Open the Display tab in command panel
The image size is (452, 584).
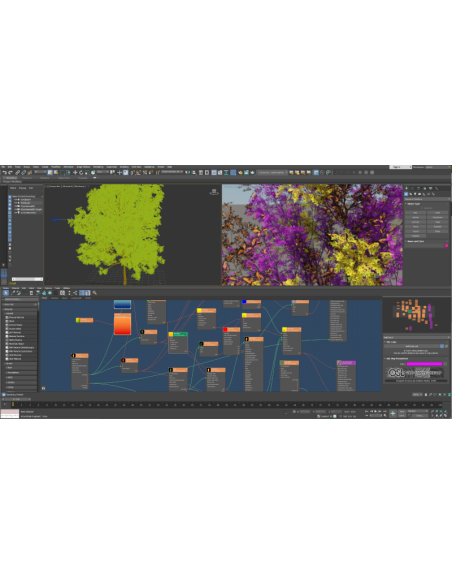430,189
